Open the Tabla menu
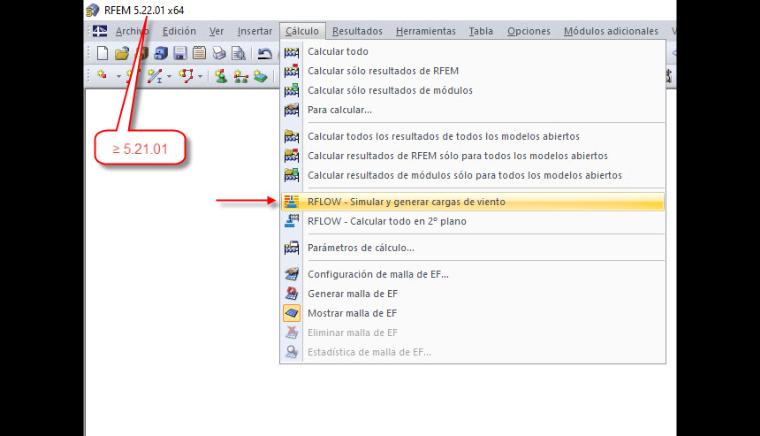The height and width of the screenshot is (436, 760). point(481,31)
